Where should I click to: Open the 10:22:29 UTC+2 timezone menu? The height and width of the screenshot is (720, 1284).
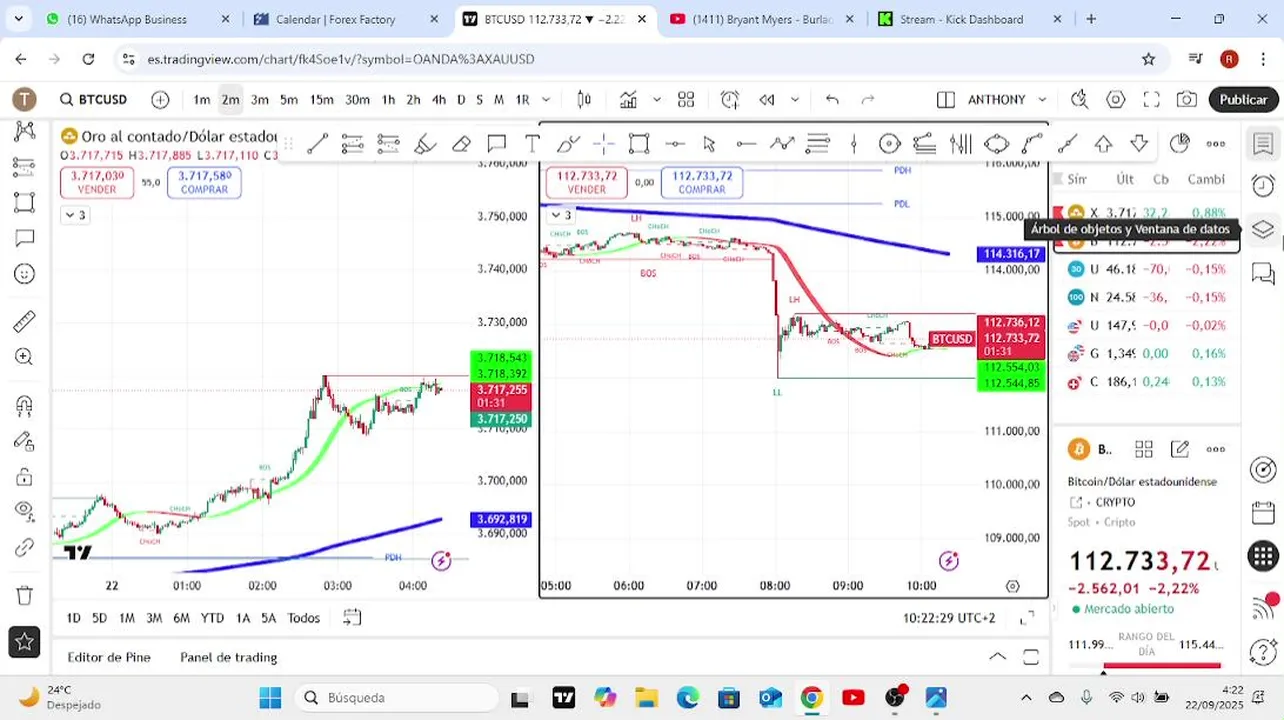tap(949, 618)
